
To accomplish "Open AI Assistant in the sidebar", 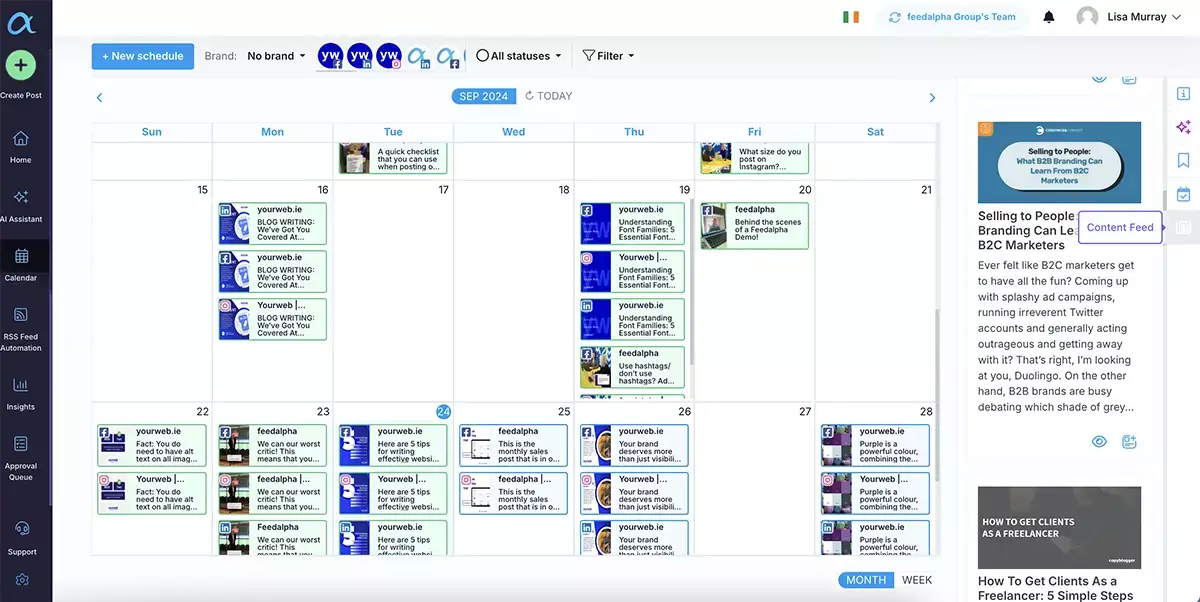I will coord(21,205).
